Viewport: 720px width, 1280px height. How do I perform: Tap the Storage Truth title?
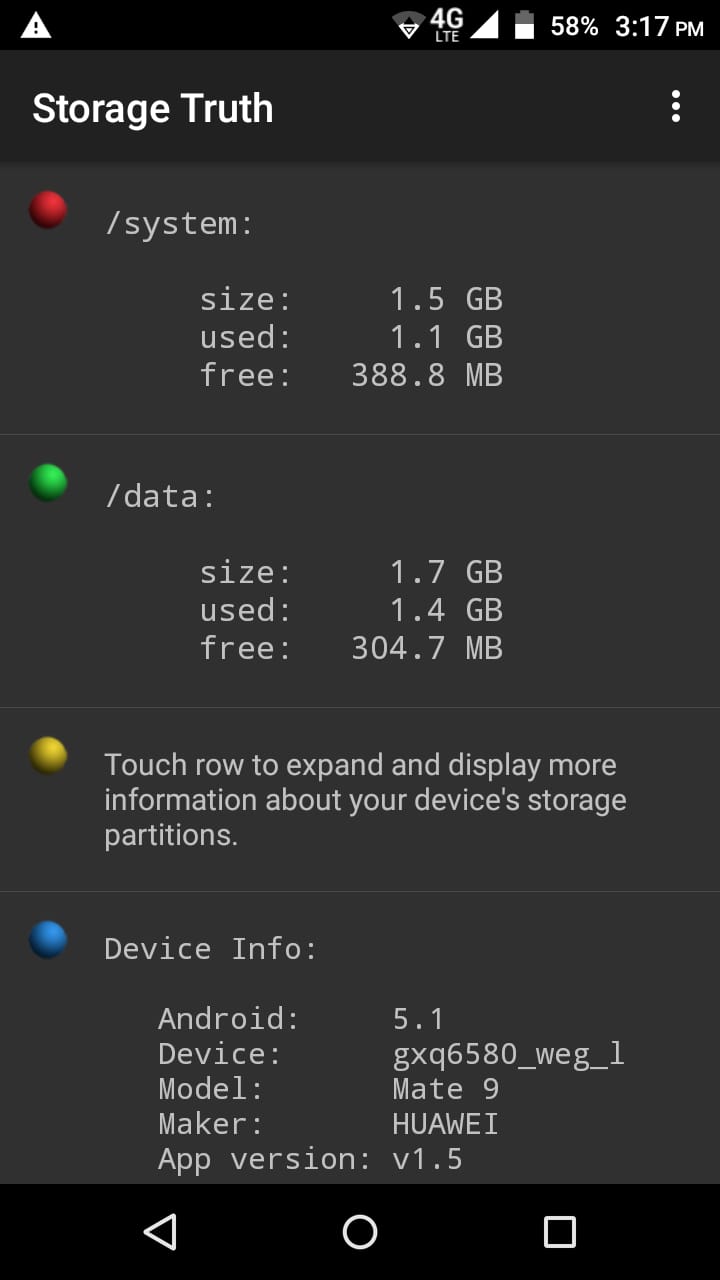point(153,108)
